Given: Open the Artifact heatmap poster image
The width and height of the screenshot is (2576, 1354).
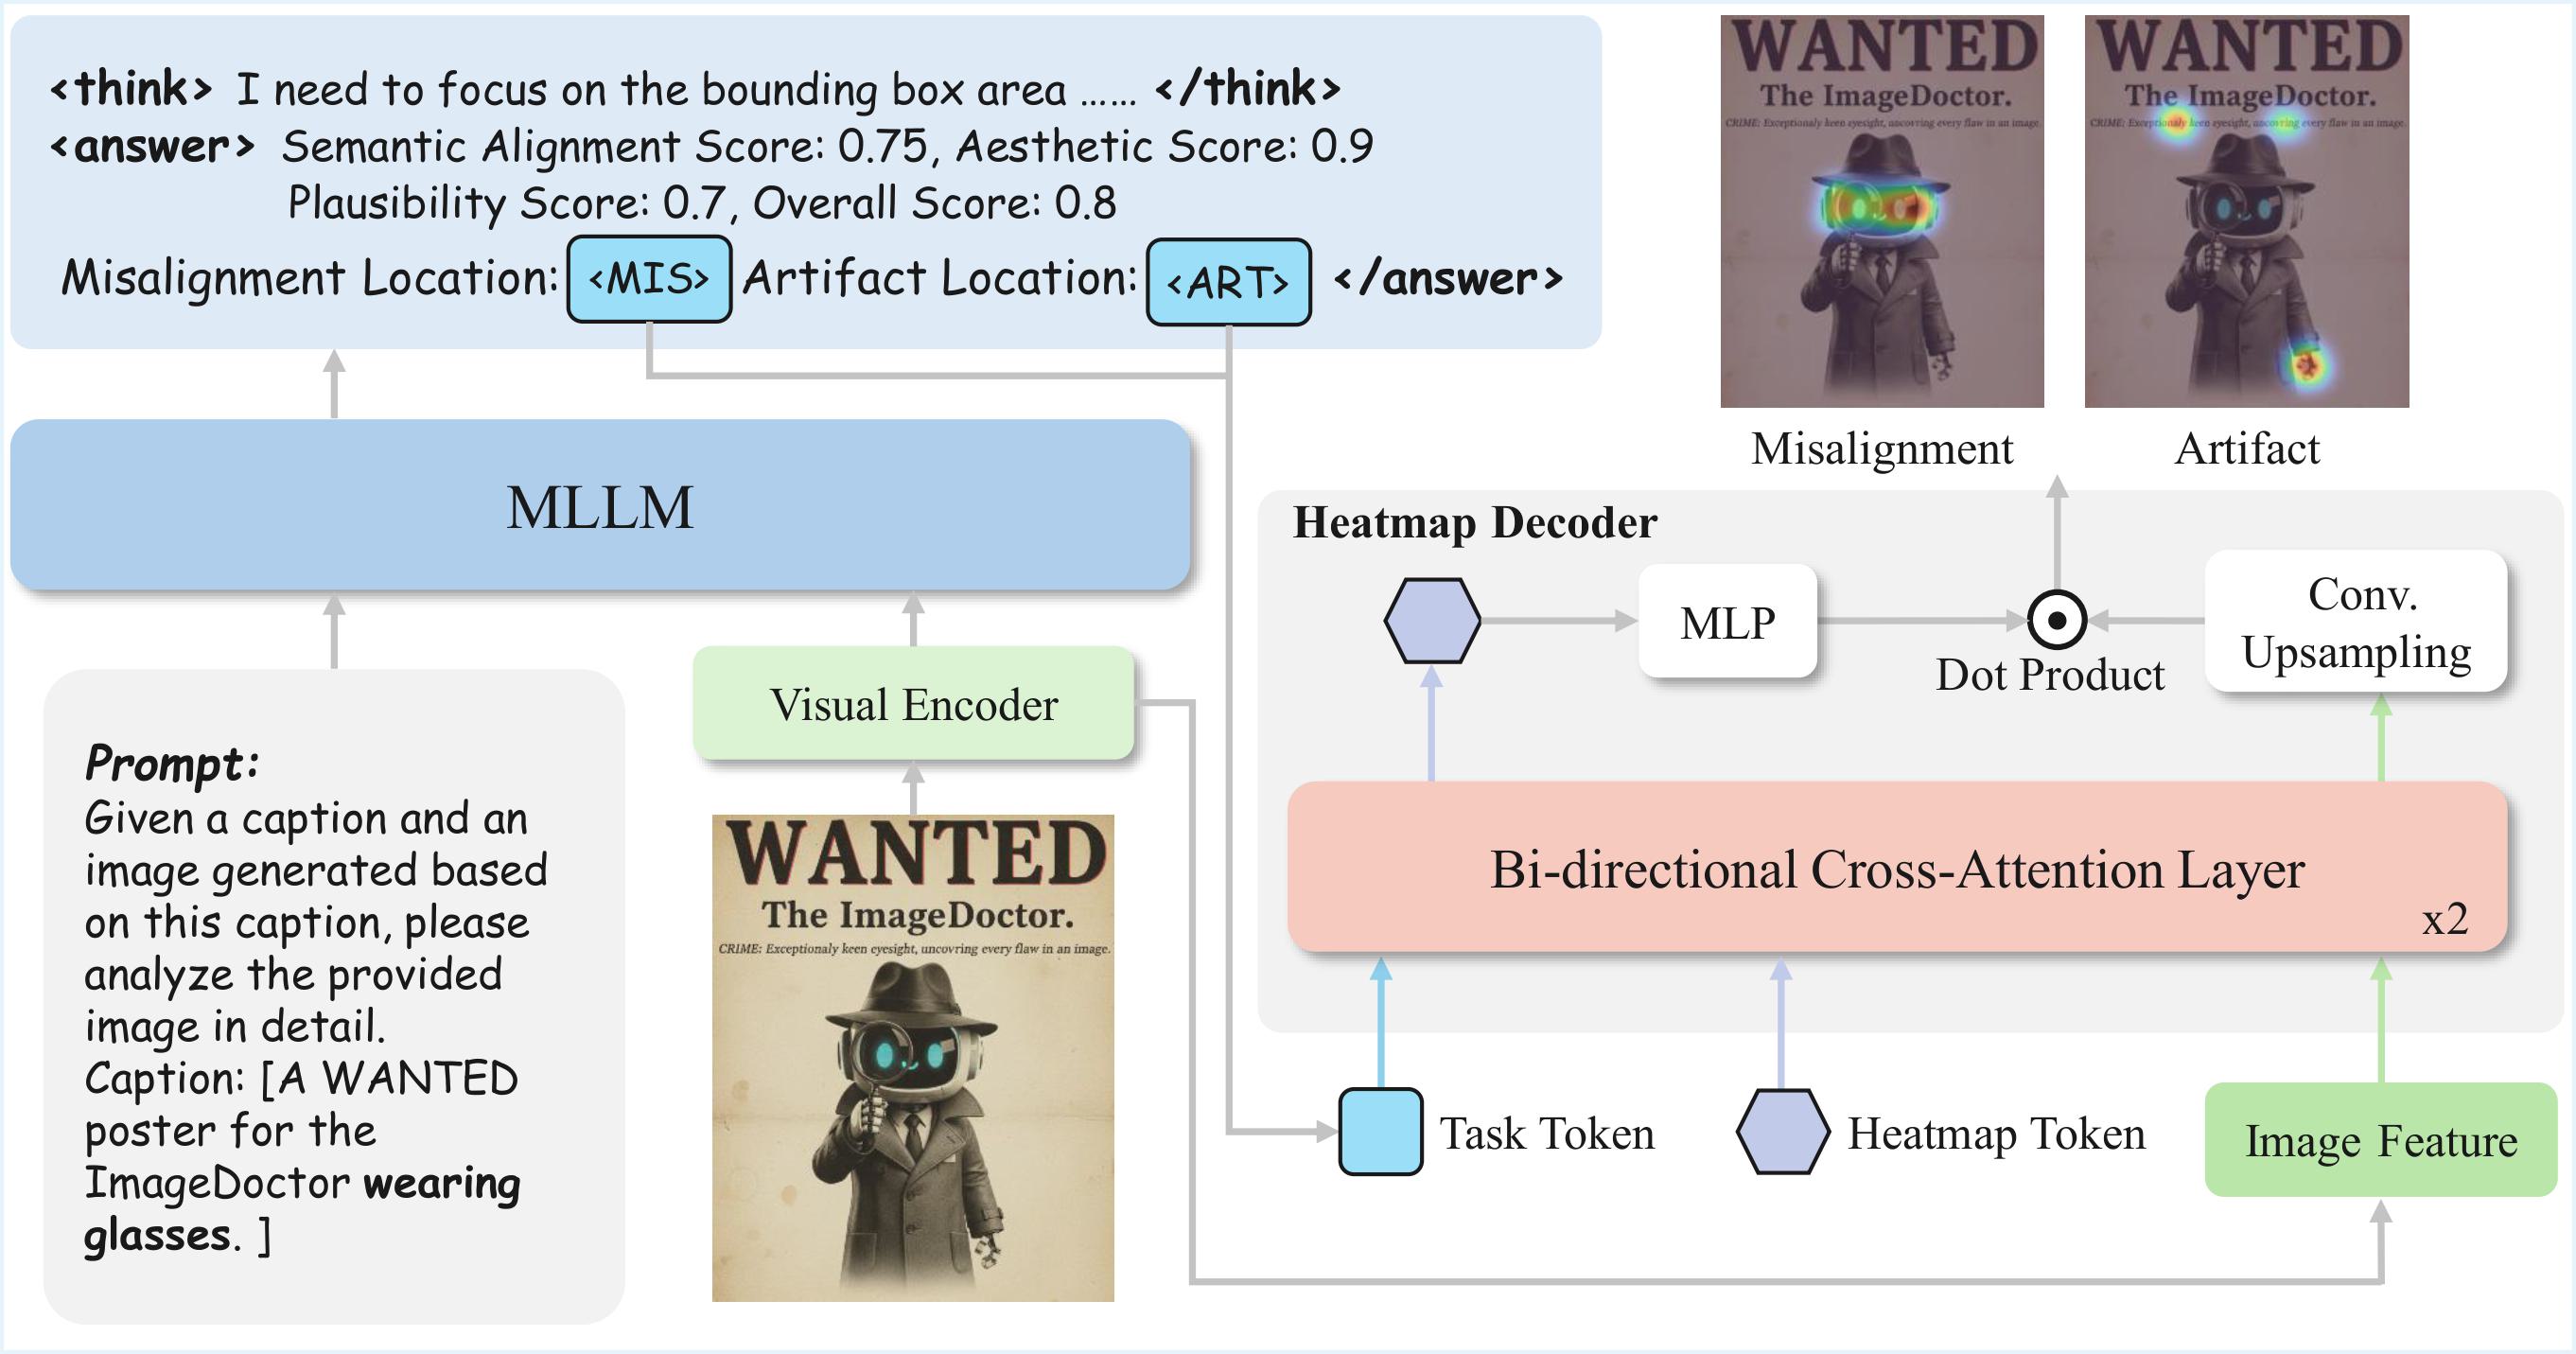Looking at the screenshot, I should [x=2246, y=212].
